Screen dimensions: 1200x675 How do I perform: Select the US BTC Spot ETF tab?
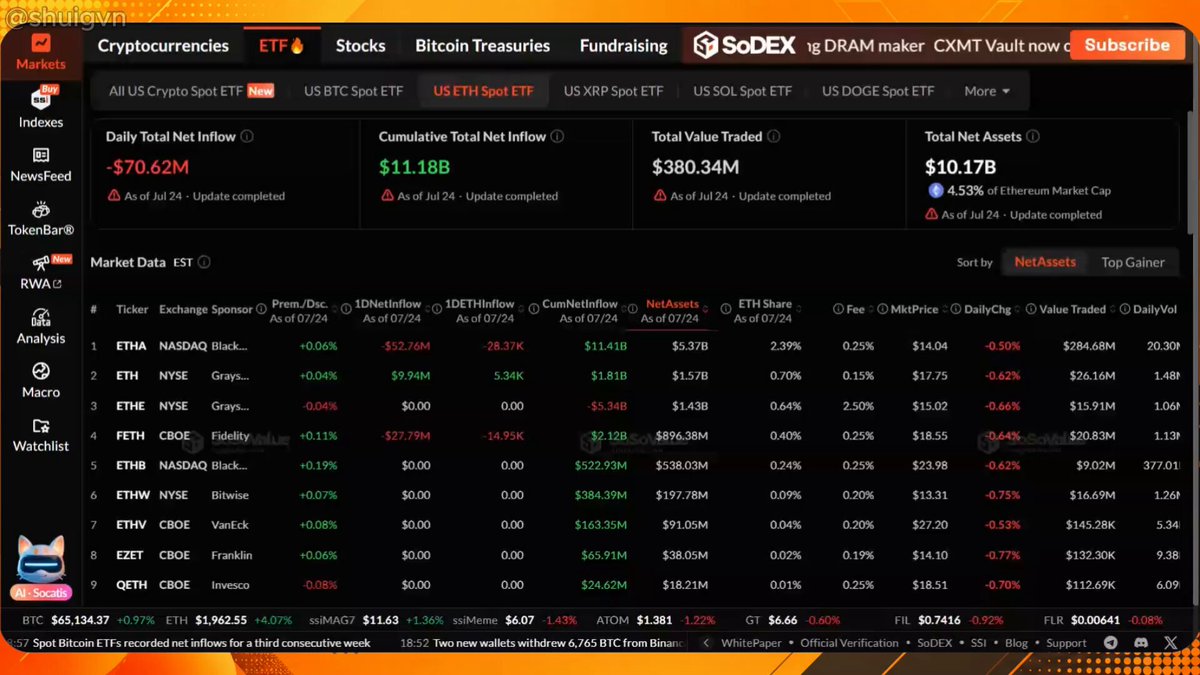pos(353,91)
